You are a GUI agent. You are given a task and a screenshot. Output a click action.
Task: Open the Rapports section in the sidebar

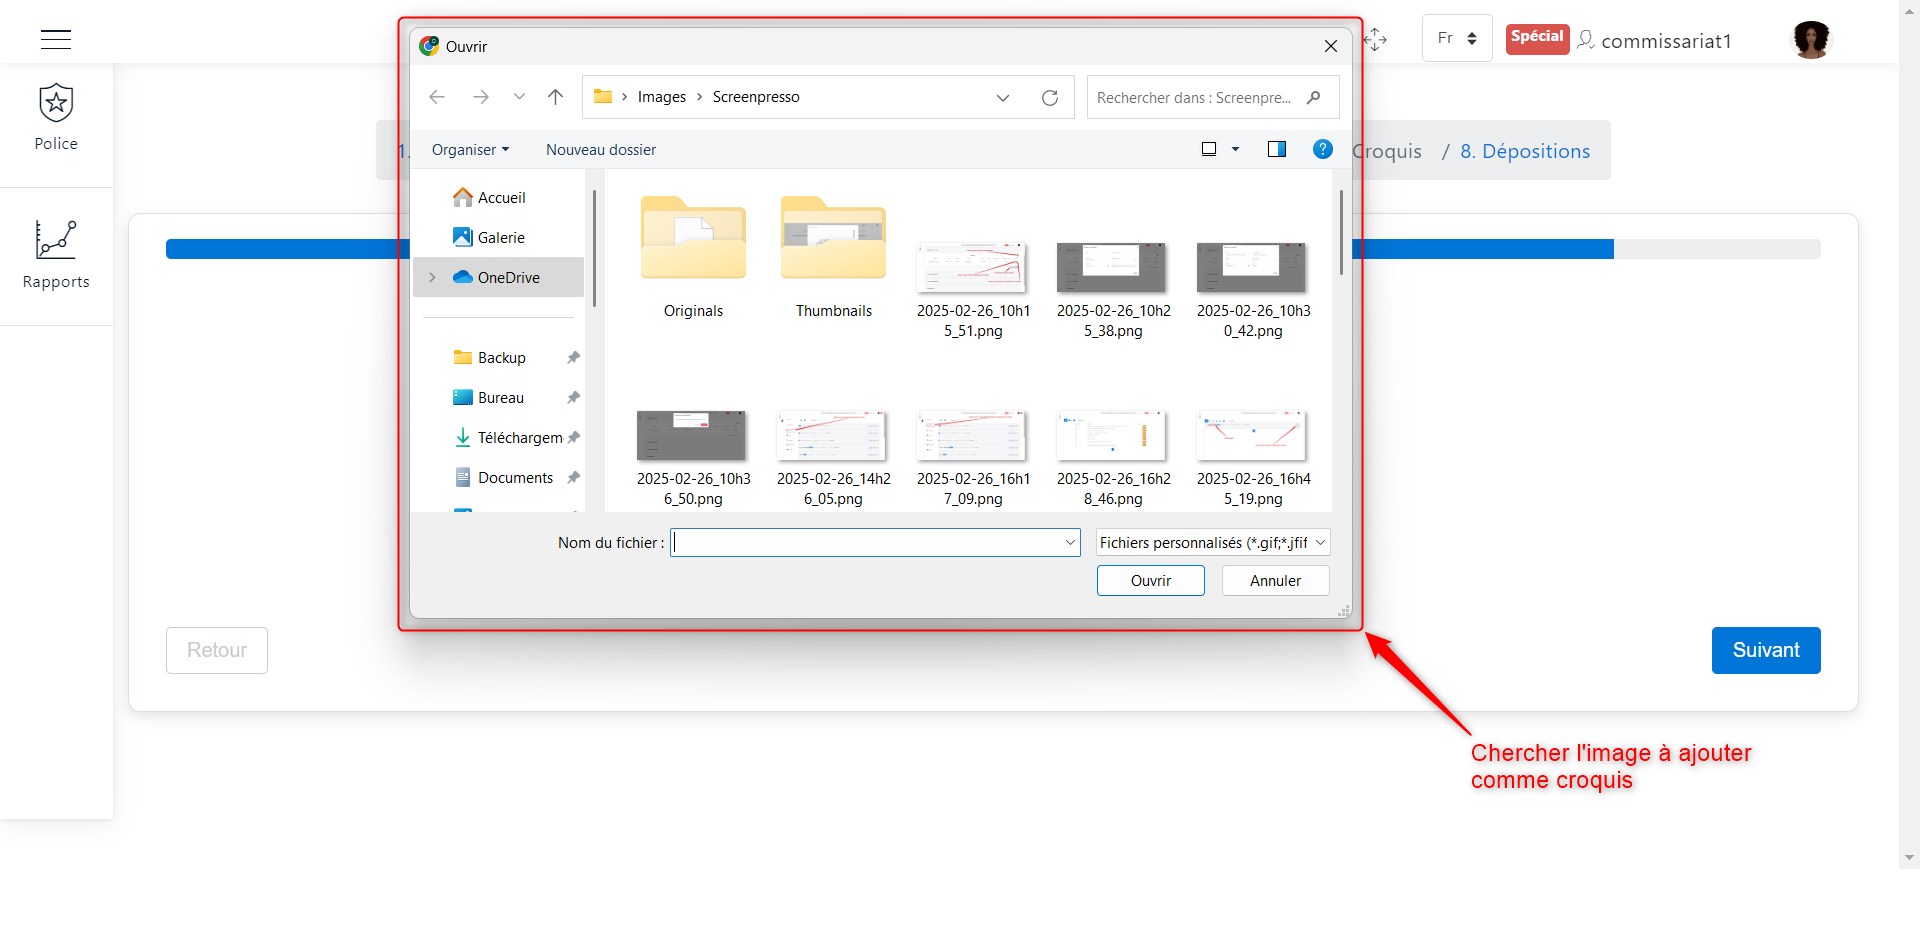[x=56, y=255]
